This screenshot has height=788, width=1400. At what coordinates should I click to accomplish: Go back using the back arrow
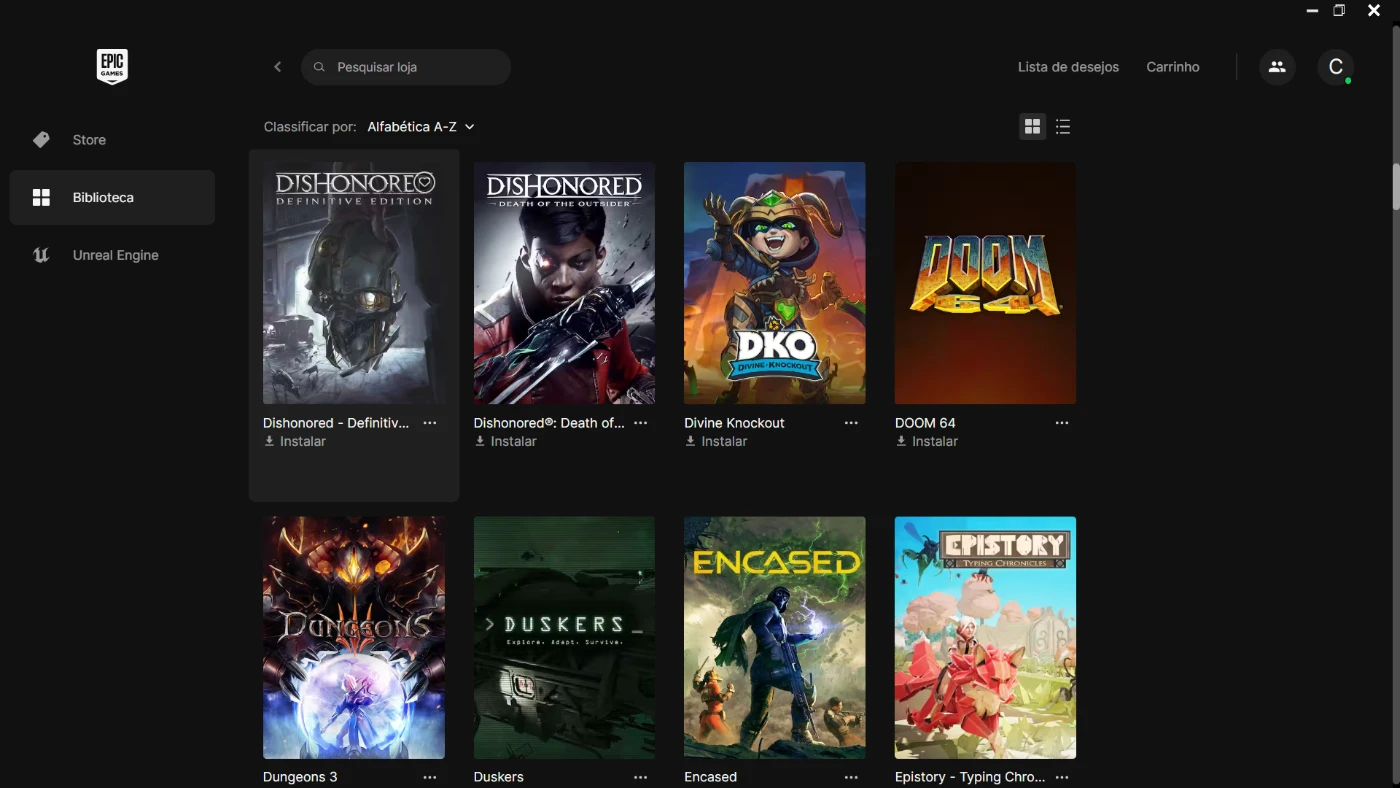(x=278, y=67)
